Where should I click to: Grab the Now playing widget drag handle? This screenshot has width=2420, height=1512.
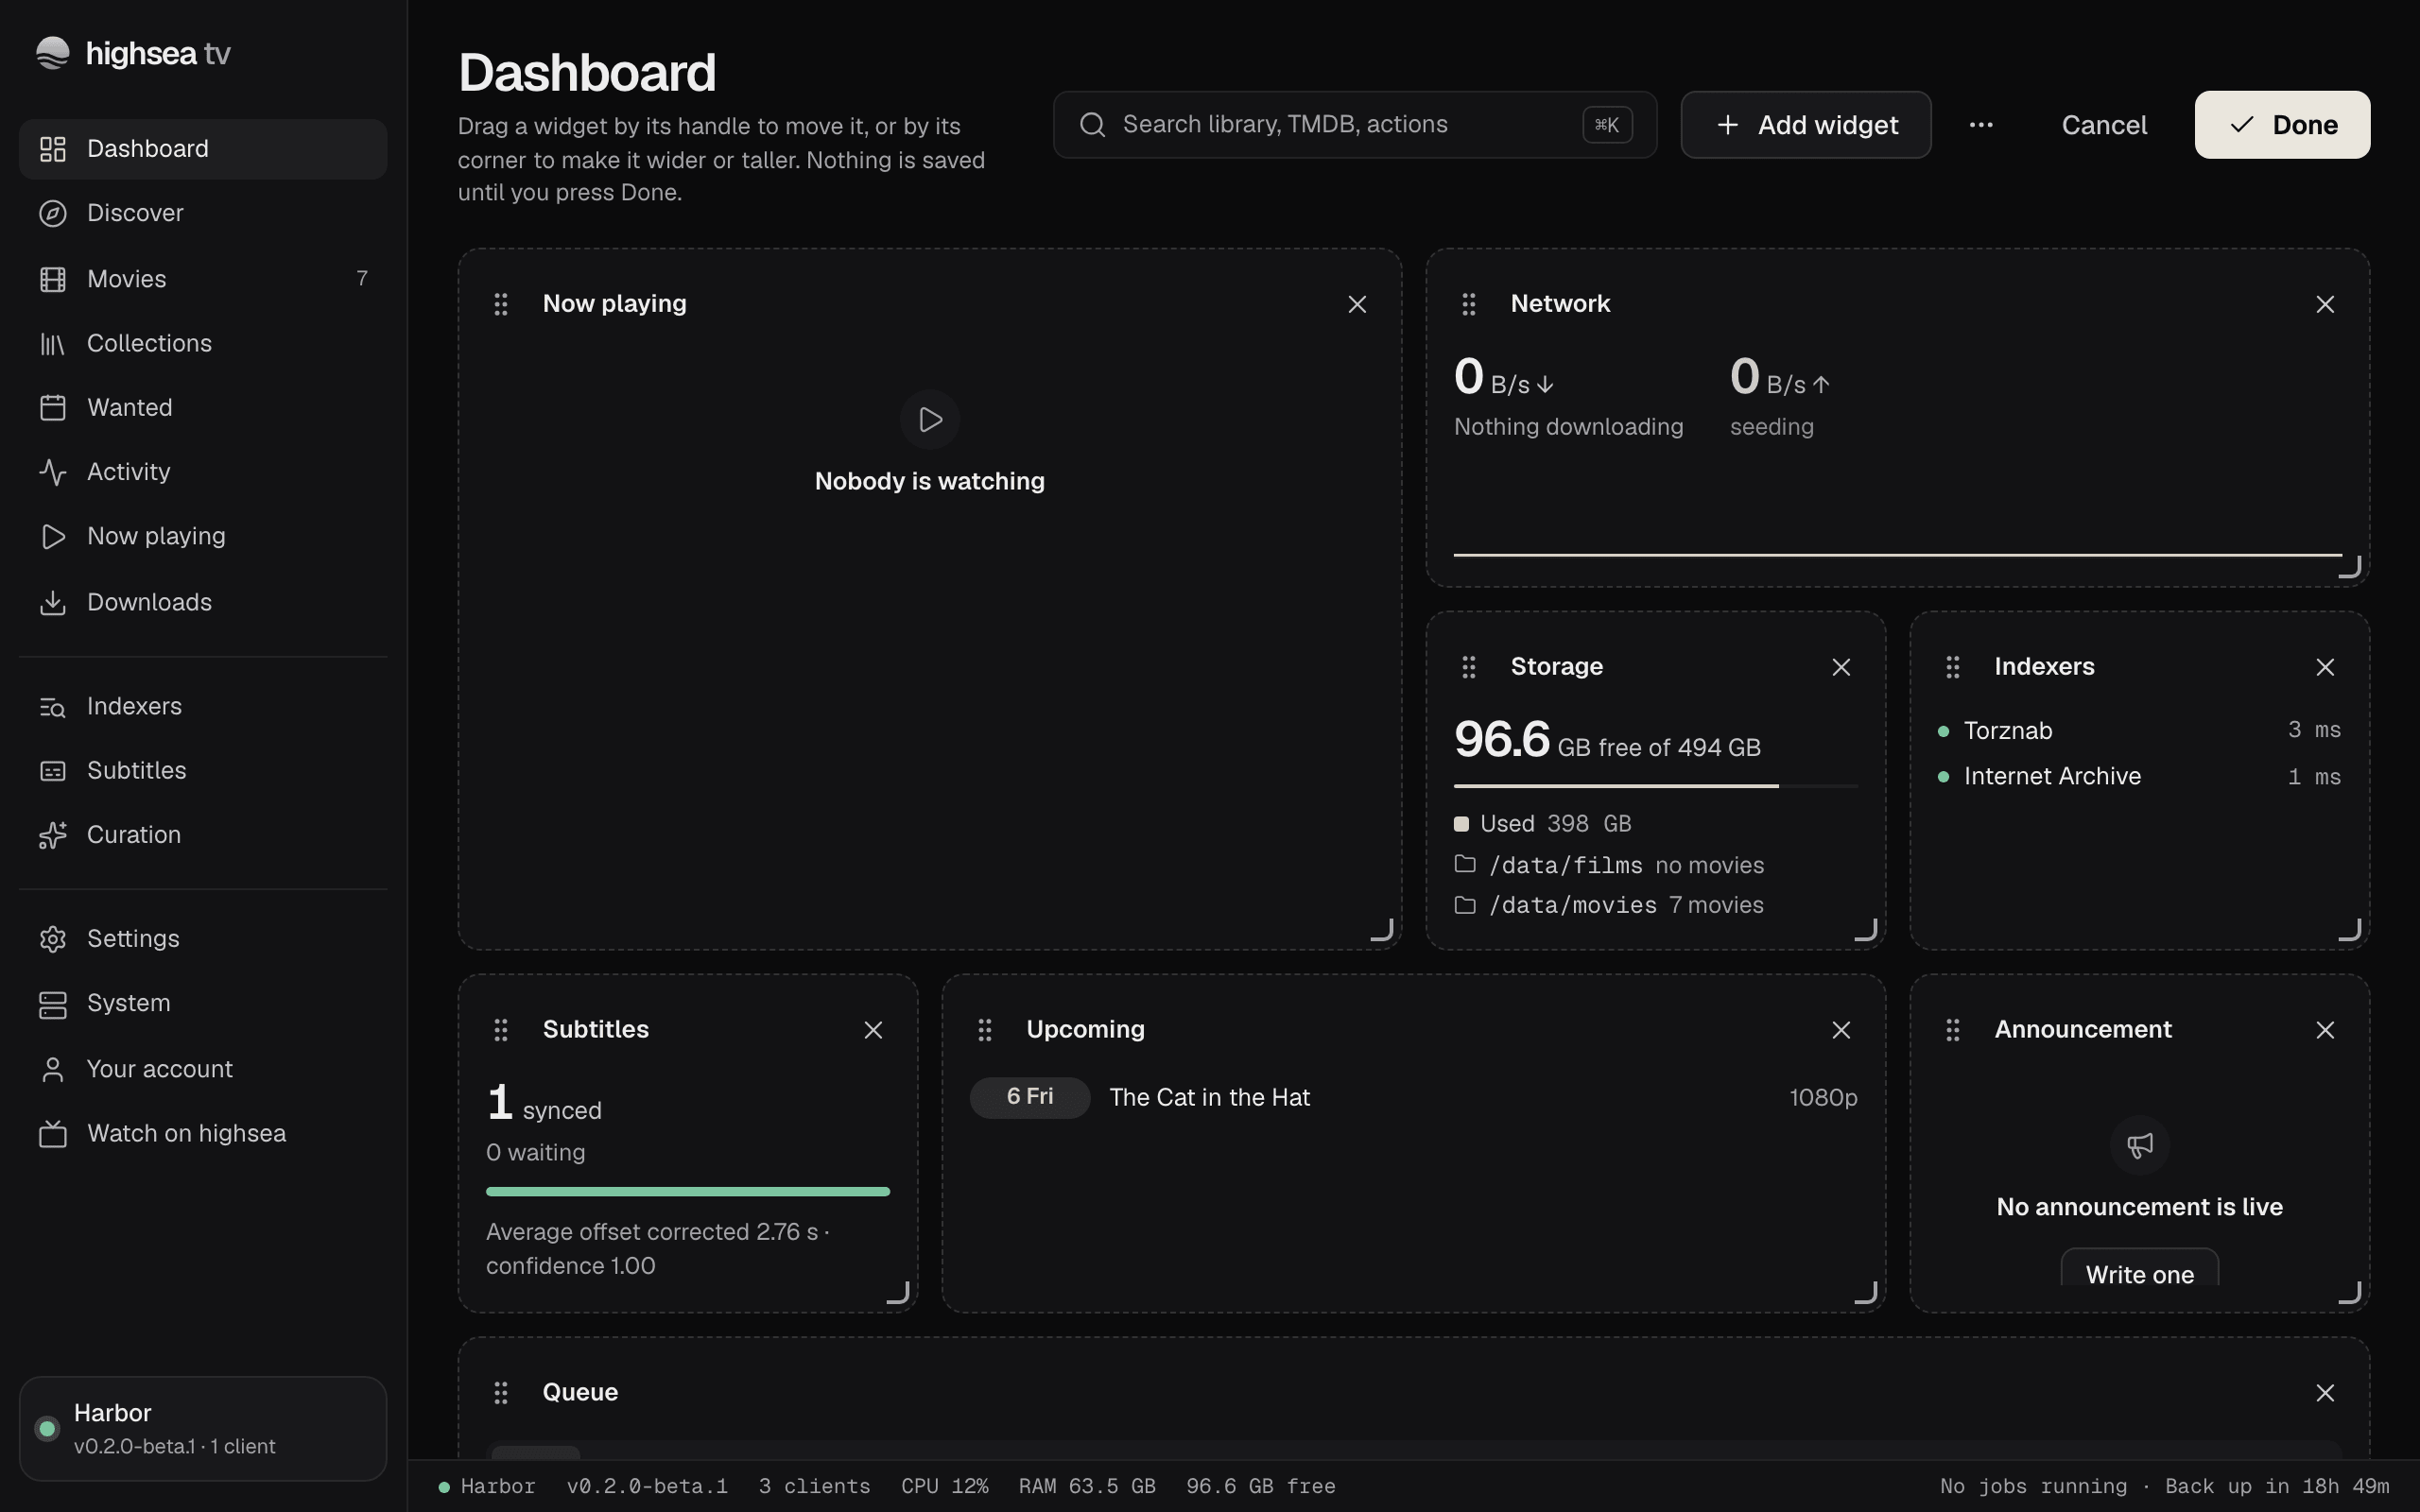[x=501, y=304]
